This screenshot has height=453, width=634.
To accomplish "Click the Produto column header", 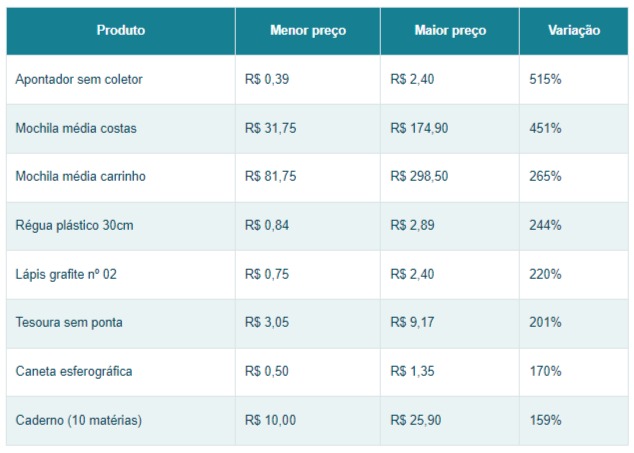I will 120,31.
